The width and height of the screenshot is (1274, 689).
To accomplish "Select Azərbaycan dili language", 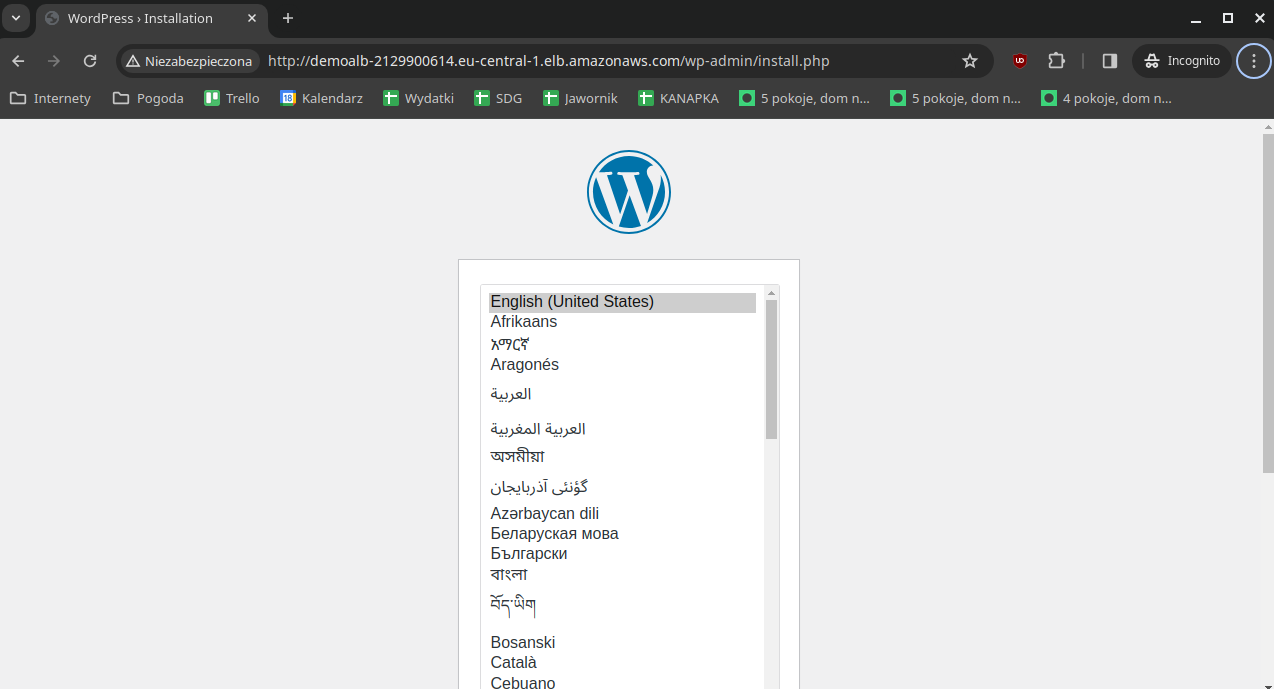I will pyautogui.click(x=622, y=514).
